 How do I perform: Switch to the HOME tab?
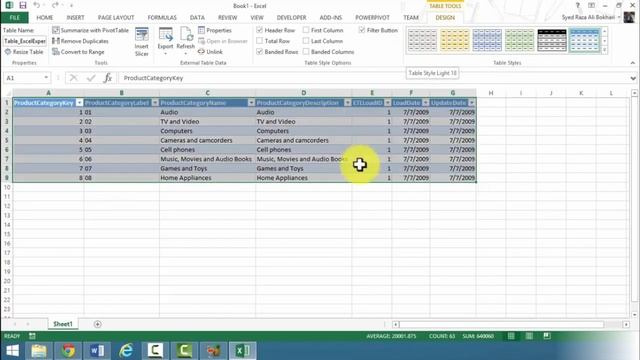44,18
